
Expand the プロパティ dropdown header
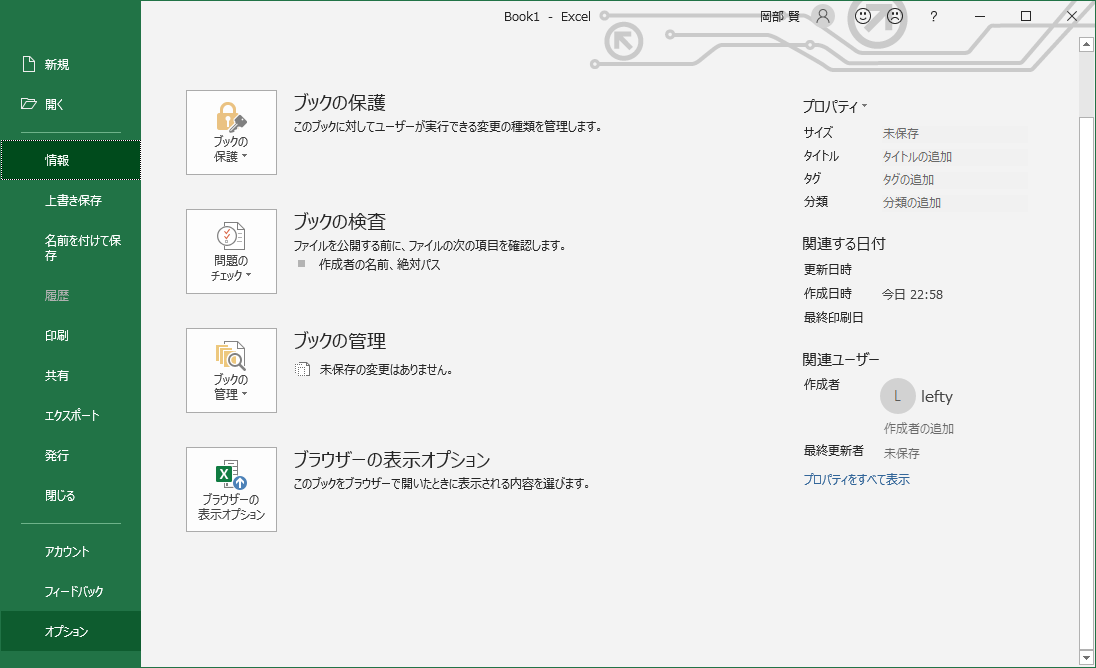pos(835,106)
